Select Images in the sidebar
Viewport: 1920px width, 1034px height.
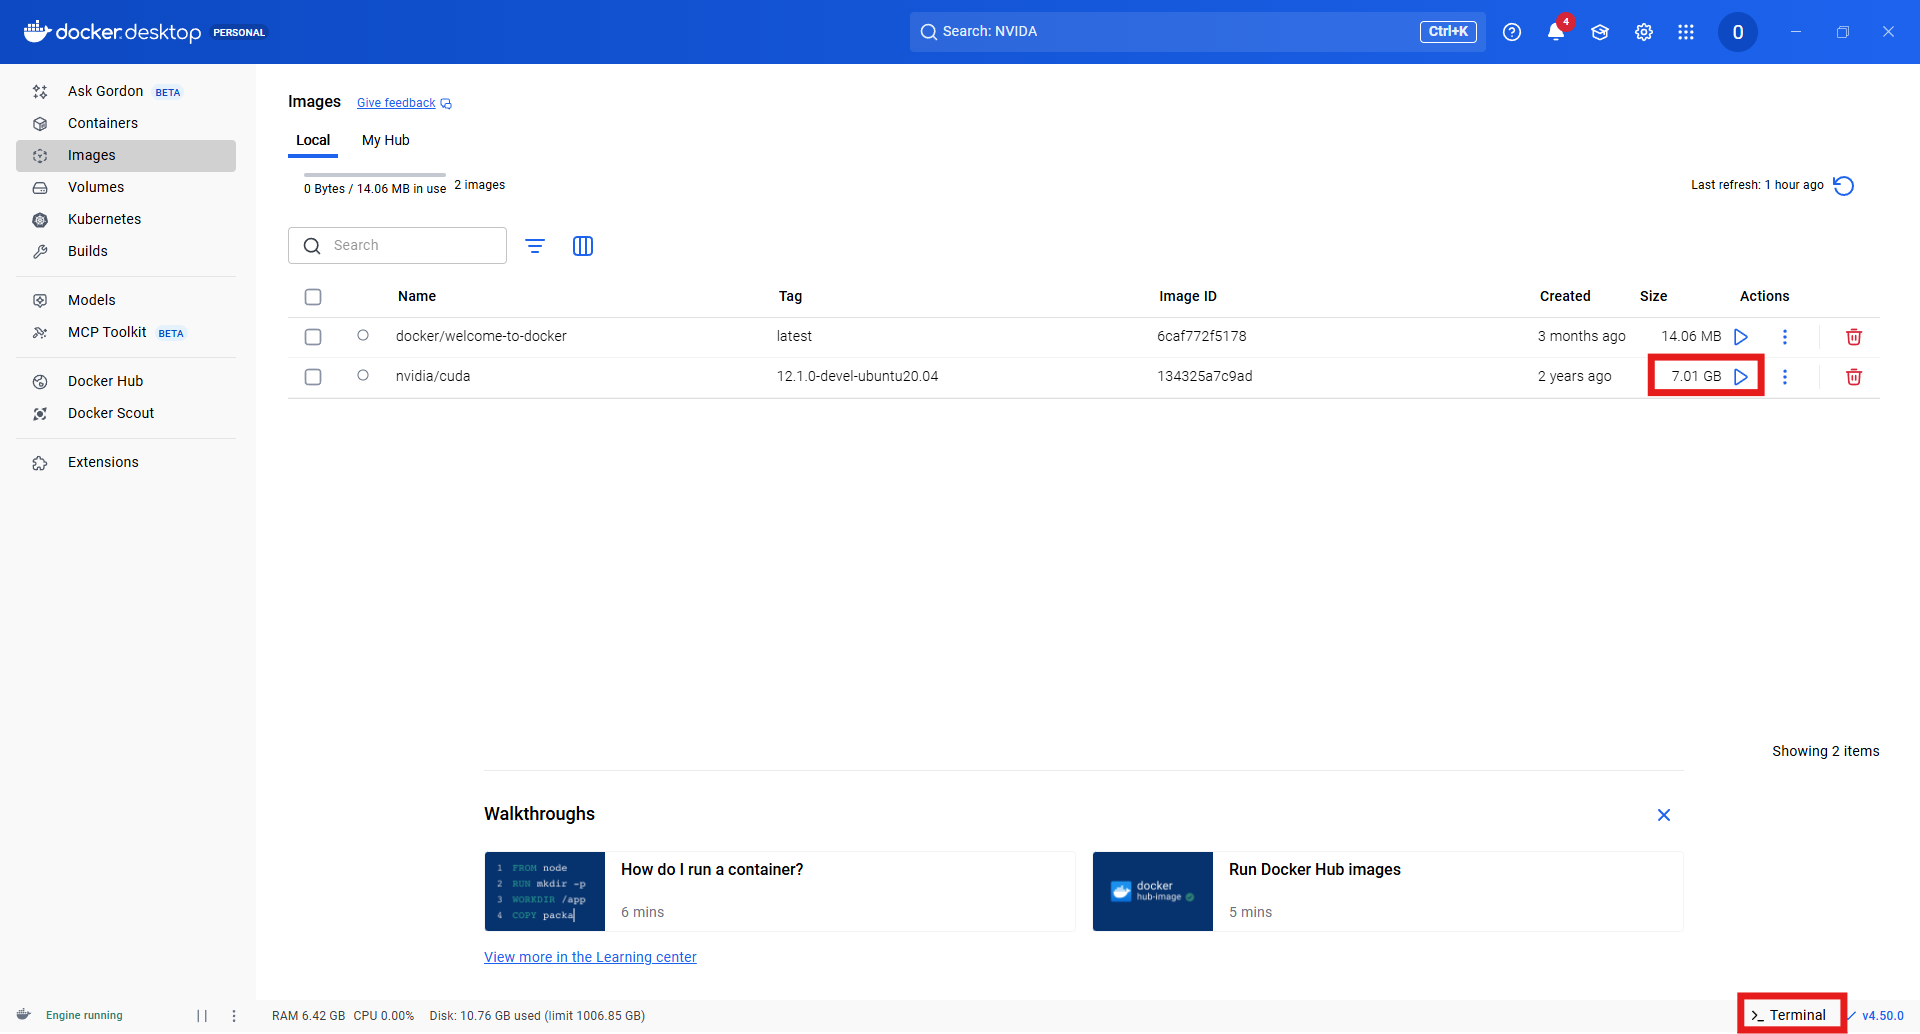pos(126,155)
